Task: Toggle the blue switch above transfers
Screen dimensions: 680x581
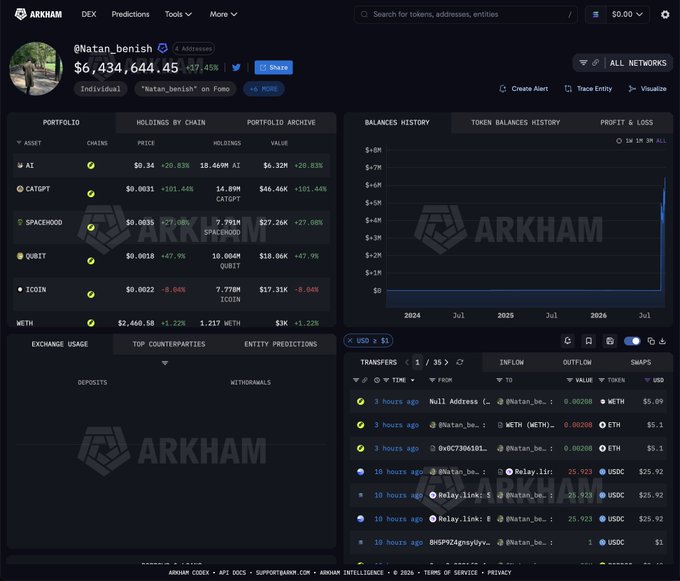Action: coord(632,341)
